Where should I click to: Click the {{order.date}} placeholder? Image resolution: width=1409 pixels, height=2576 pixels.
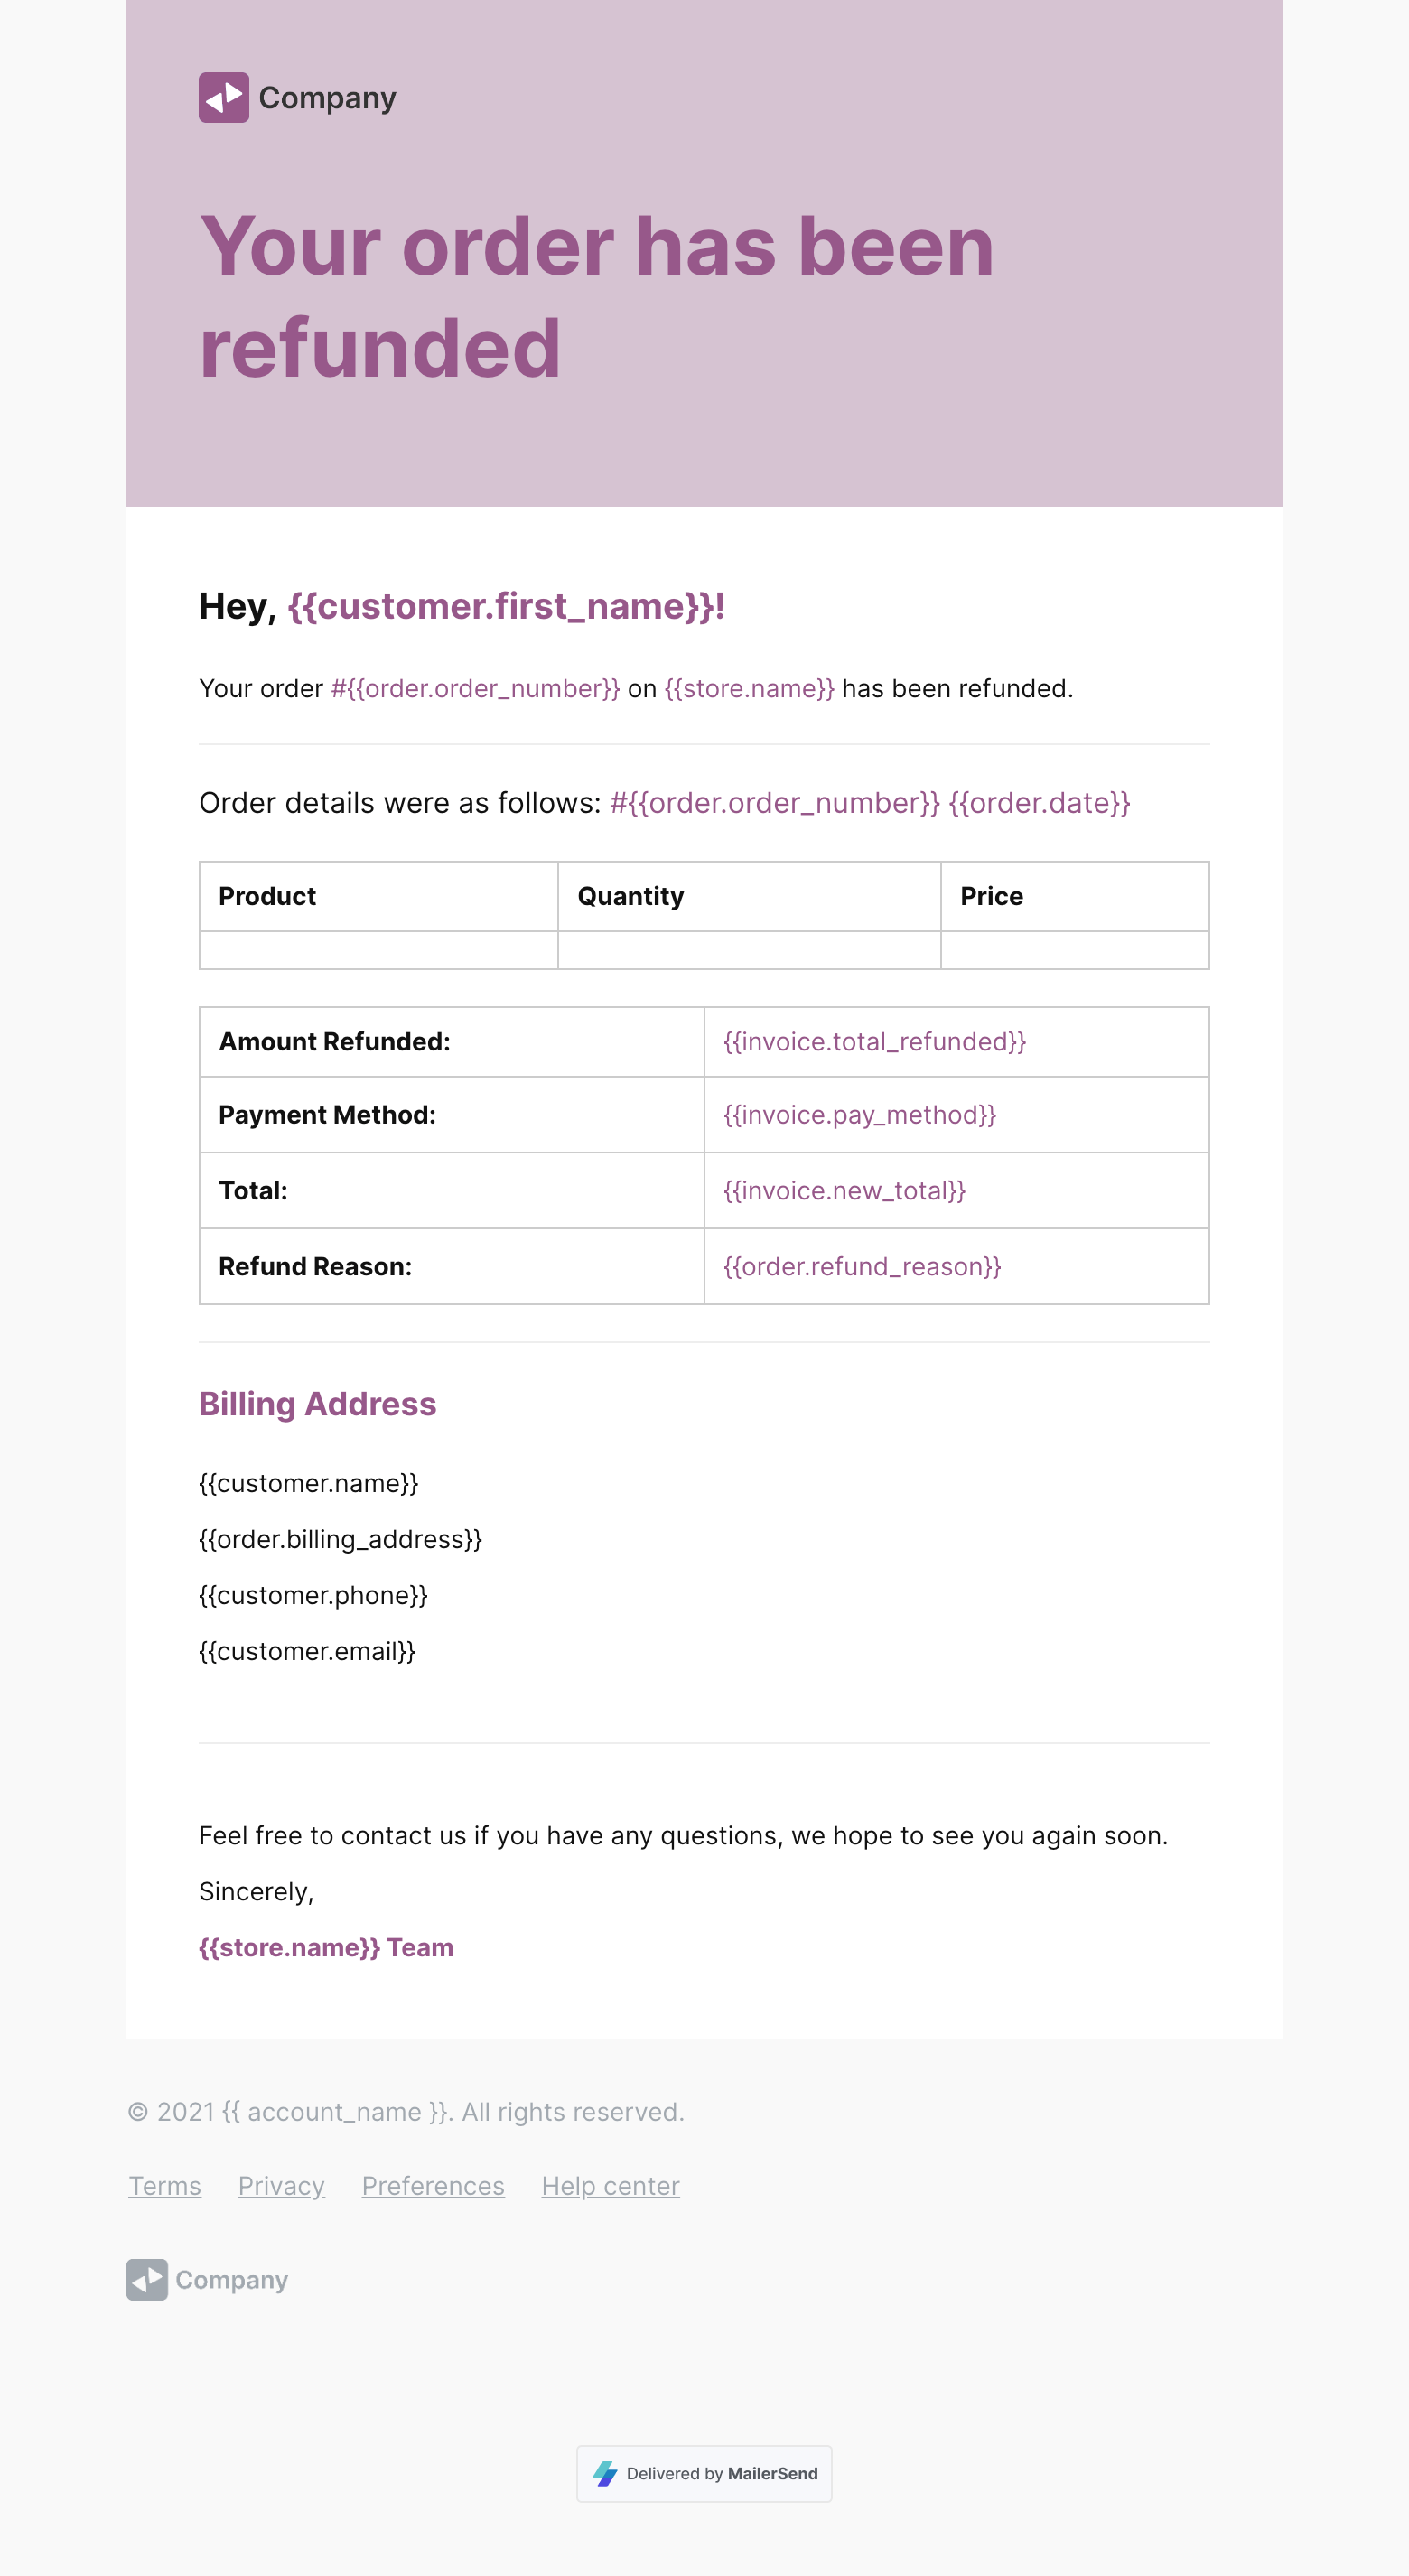tap(1039, 803)
